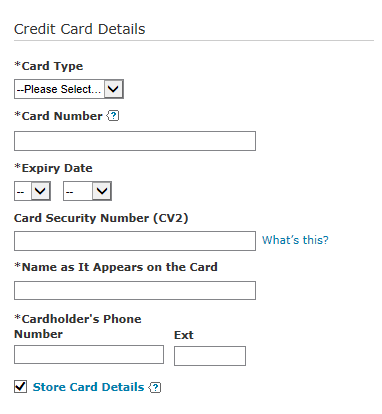This screenshot has height=414, width=382.
Task: Focus the Card Number text field
Action: pyautogui.click(x=135, y=141)
